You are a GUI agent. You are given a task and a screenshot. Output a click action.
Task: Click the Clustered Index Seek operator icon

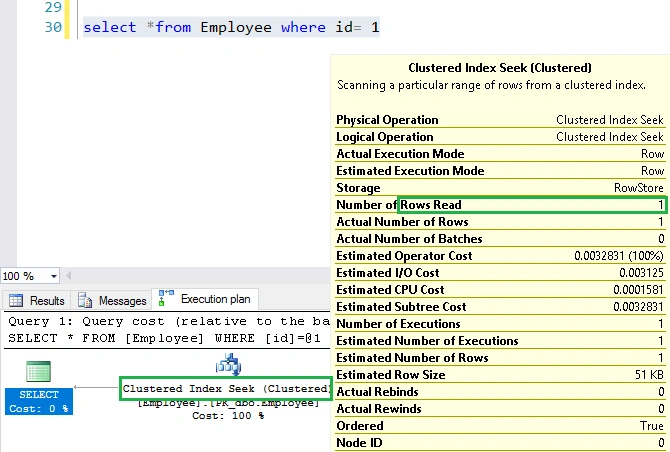pyautogui.click(x=229, y=364)
